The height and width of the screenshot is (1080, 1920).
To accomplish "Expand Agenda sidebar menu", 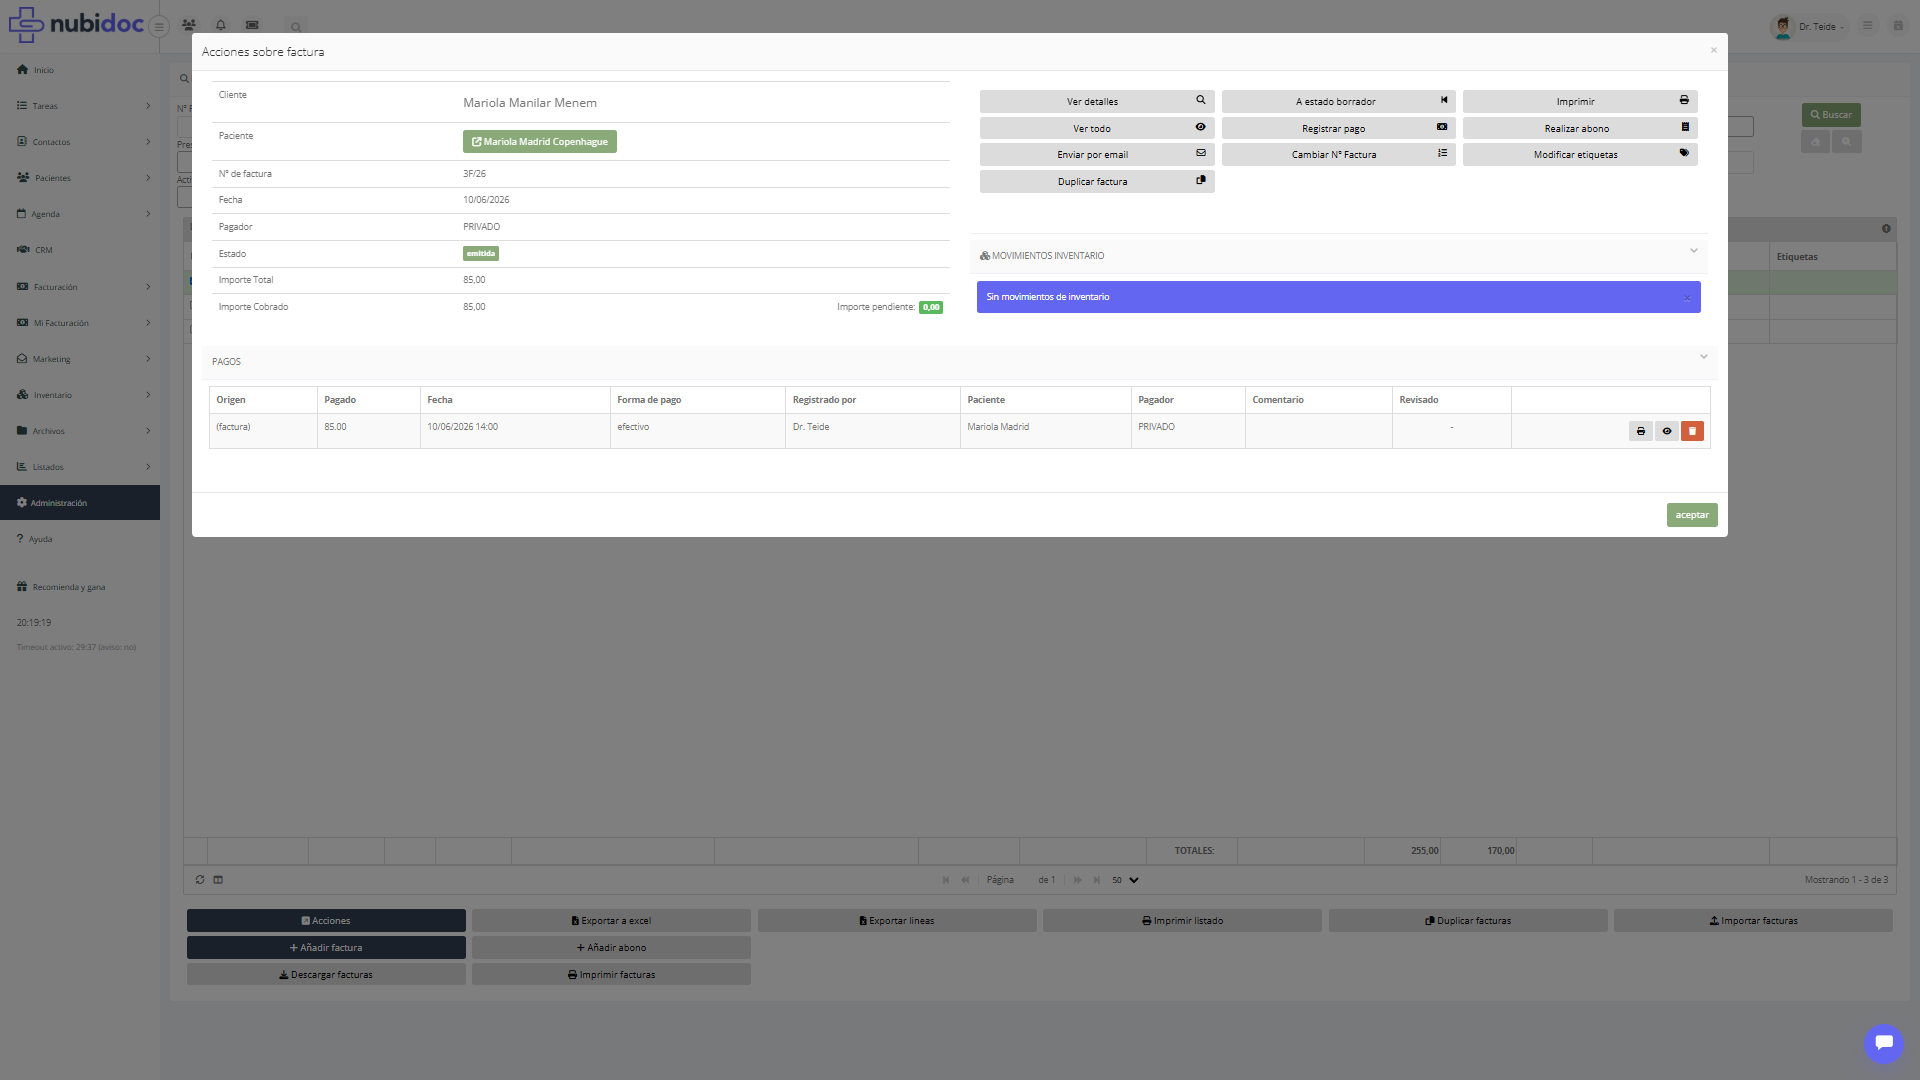I will click(80, 214).
